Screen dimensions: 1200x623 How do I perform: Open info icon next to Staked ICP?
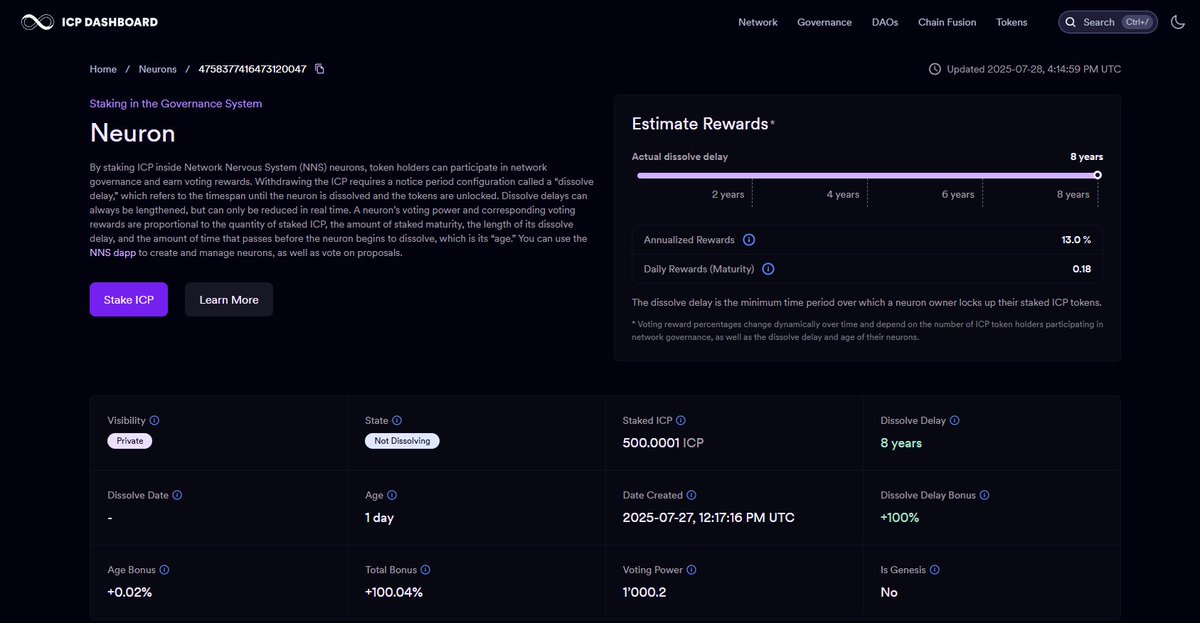[681, 421]
